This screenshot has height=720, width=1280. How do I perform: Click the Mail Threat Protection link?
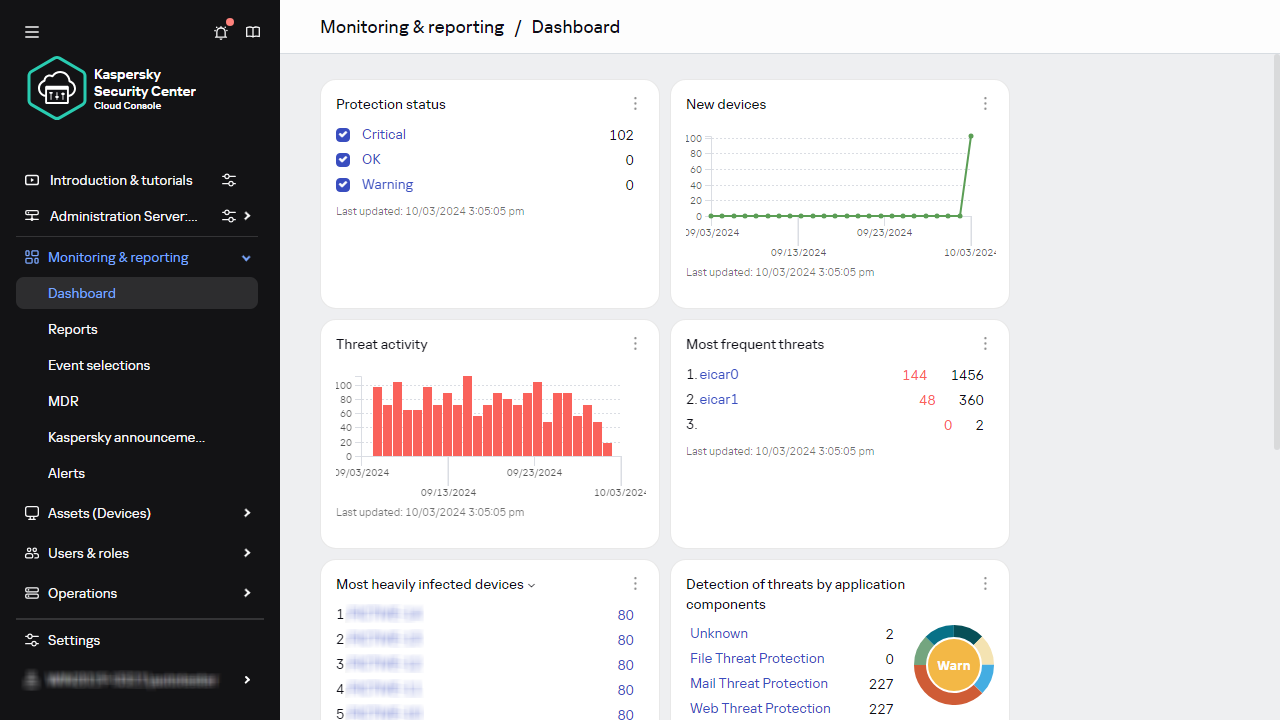[758, 683]
